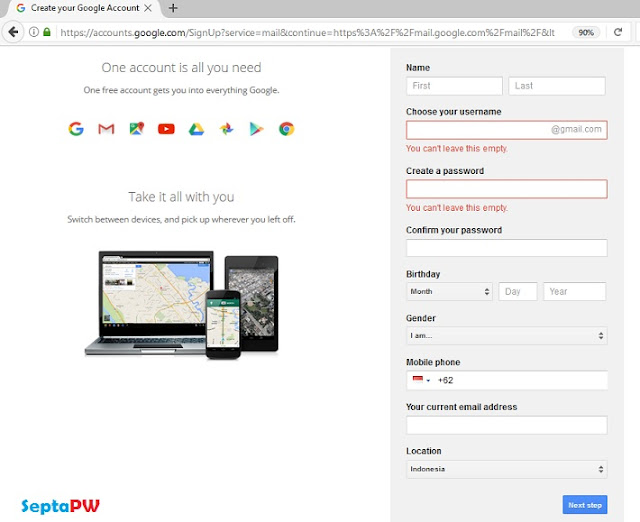Click the green secure padlock icon
640x522 pixels.
[x=47, y=32]
